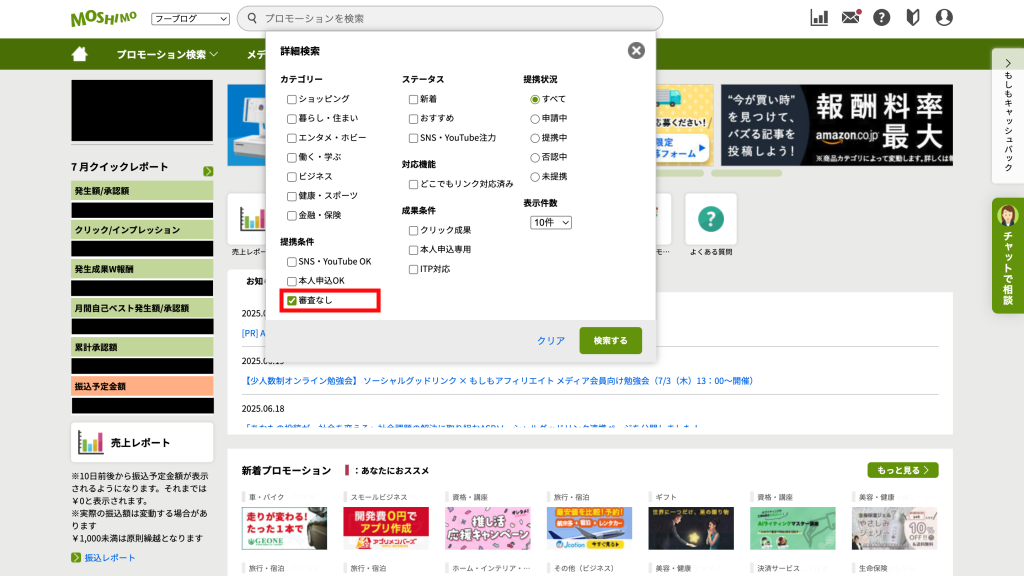Open the チャットで相談 side tab
1024x576 pixels.
tap(1007, 255)
